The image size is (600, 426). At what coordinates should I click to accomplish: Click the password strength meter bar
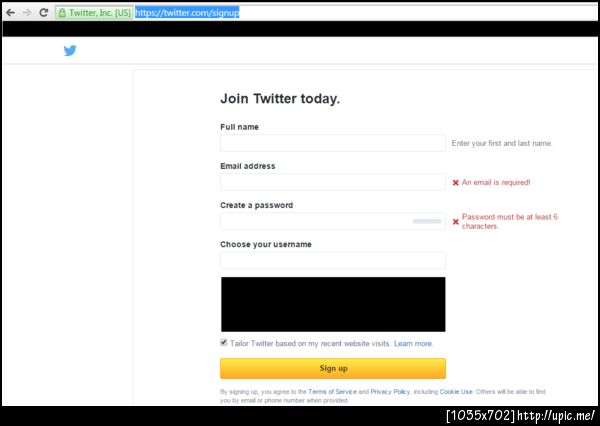[x=427, y=221]
